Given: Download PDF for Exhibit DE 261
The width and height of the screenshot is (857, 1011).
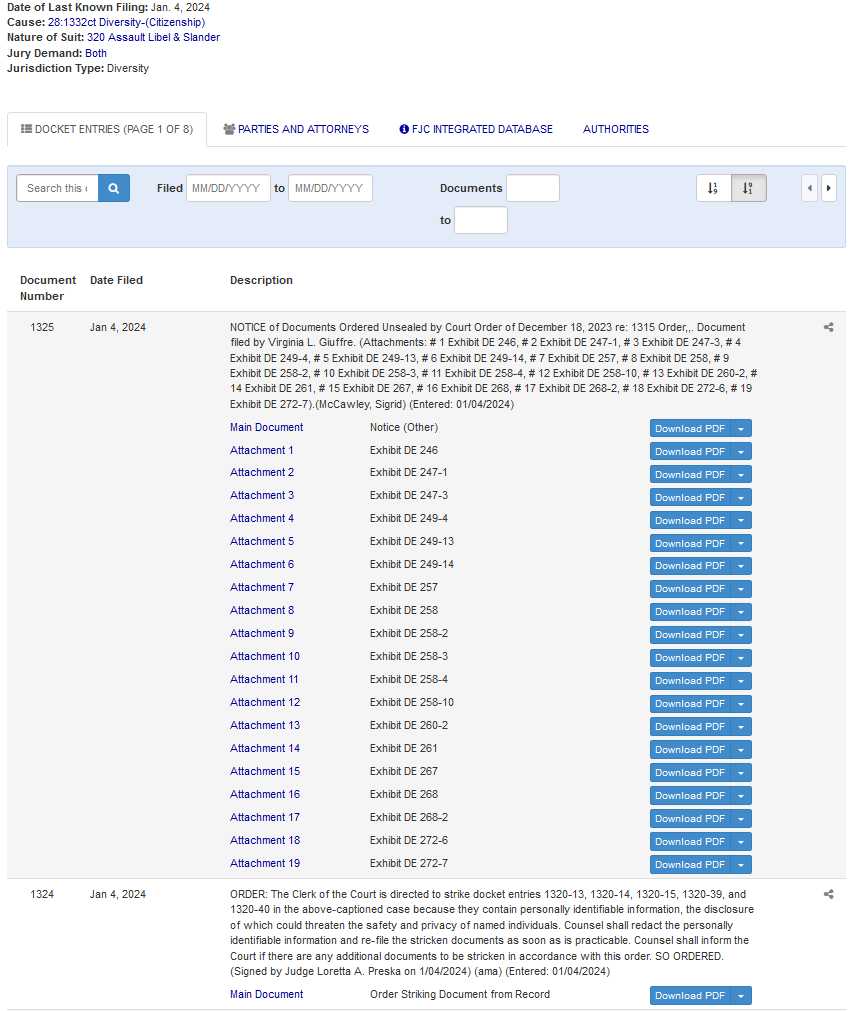Looking at the screenshot, I should pyautogui.click(x=690, y=750).
